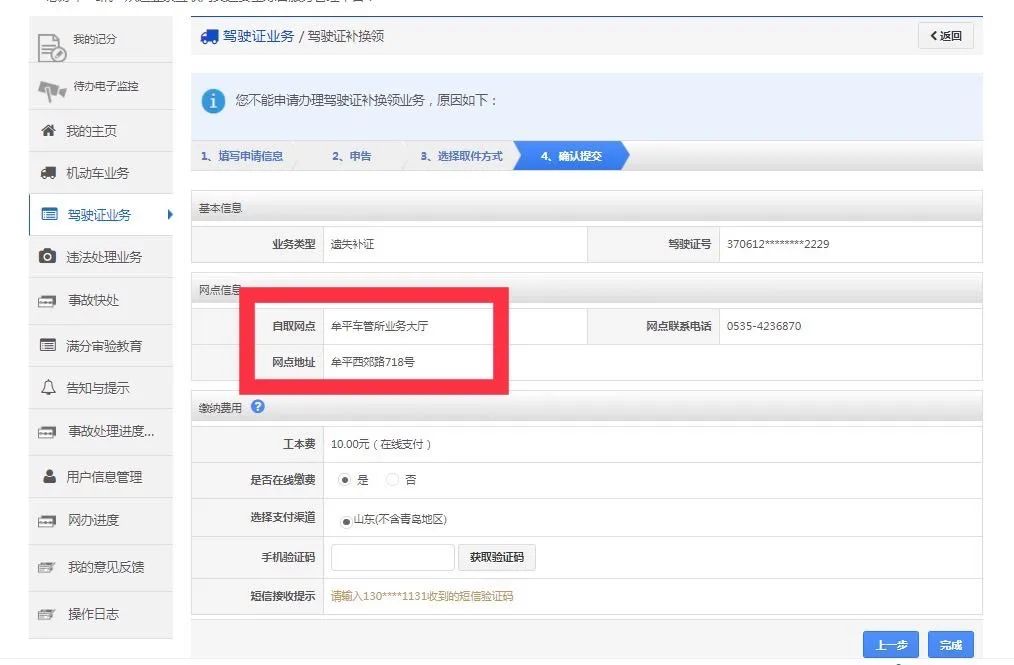1014x665 pixels.
Task: Click the user icon for 用户信息管理
Action: click(x=49, y=477)
